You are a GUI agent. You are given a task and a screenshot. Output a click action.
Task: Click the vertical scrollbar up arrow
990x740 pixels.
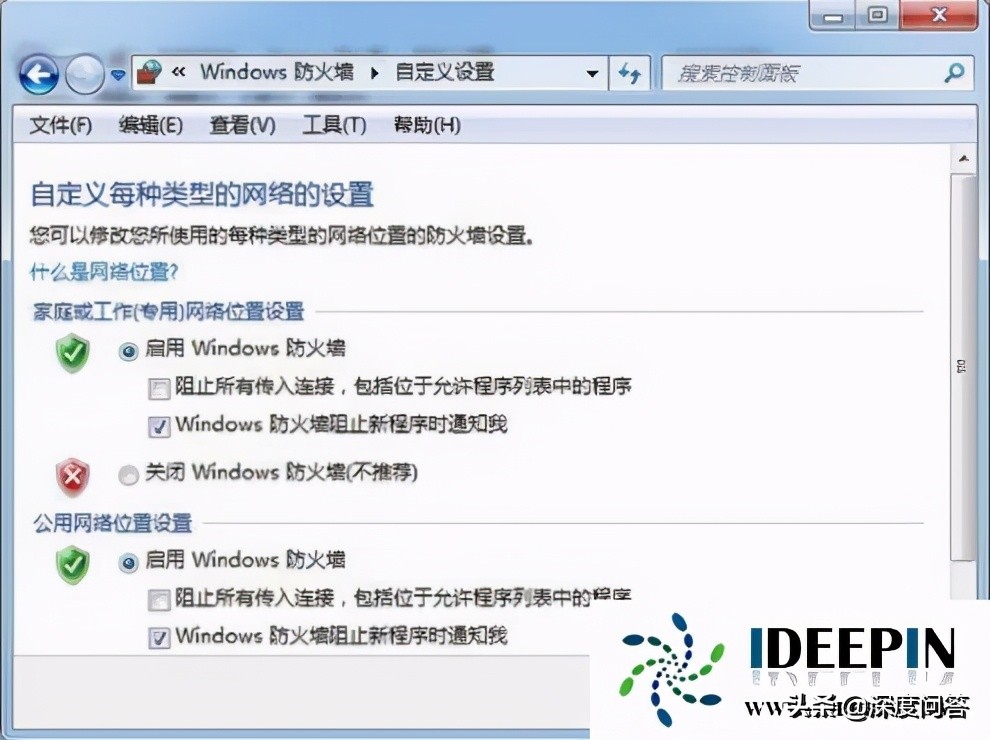965,156
